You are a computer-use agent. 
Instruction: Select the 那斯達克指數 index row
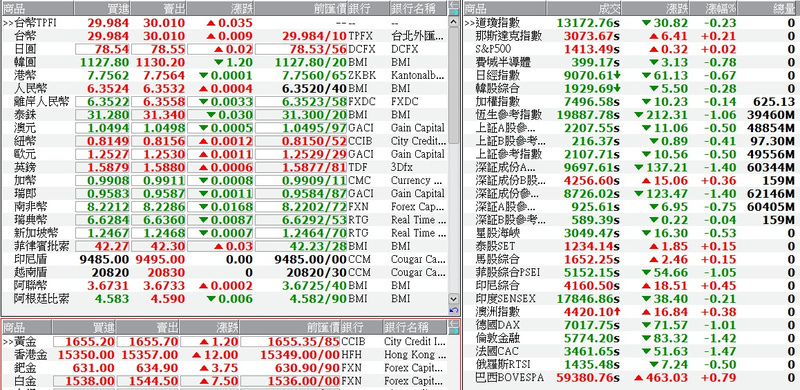(632, 36)
